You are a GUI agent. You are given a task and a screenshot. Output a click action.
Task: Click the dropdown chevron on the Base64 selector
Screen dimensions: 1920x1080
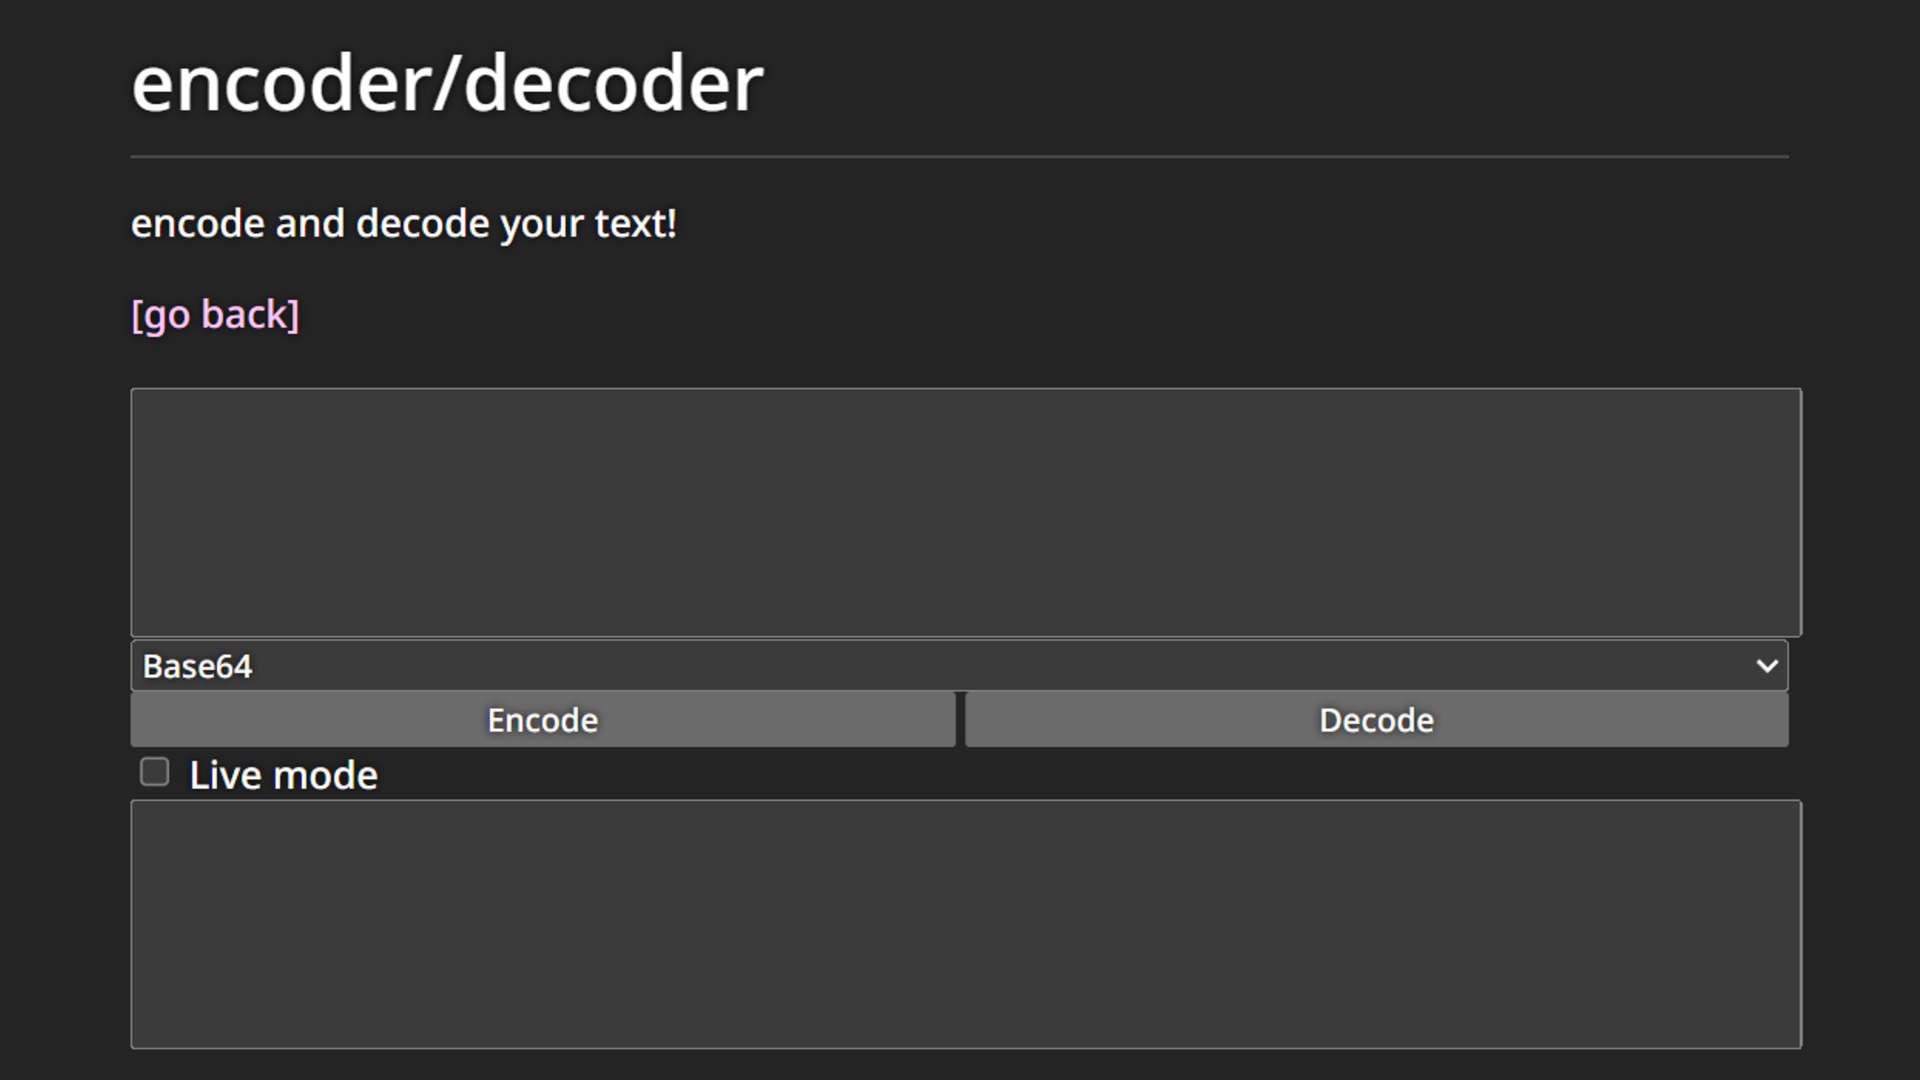click(x=1766, y=665)
